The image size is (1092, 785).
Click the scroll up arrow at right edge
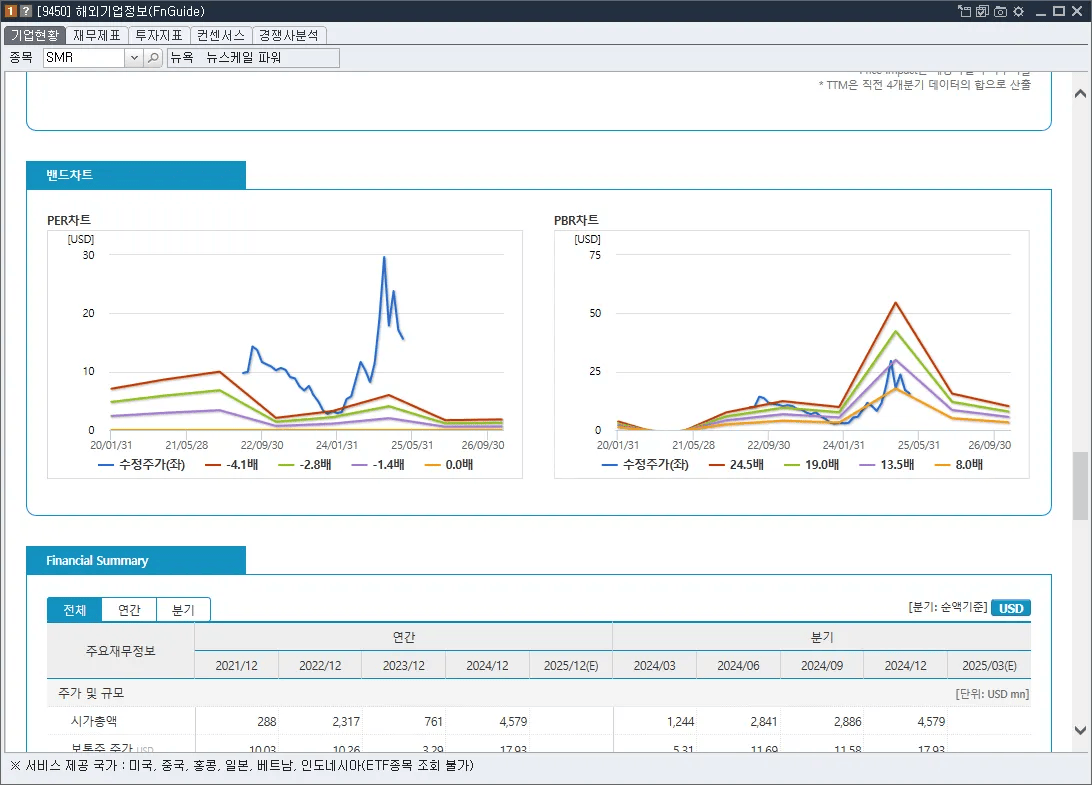1080,93
